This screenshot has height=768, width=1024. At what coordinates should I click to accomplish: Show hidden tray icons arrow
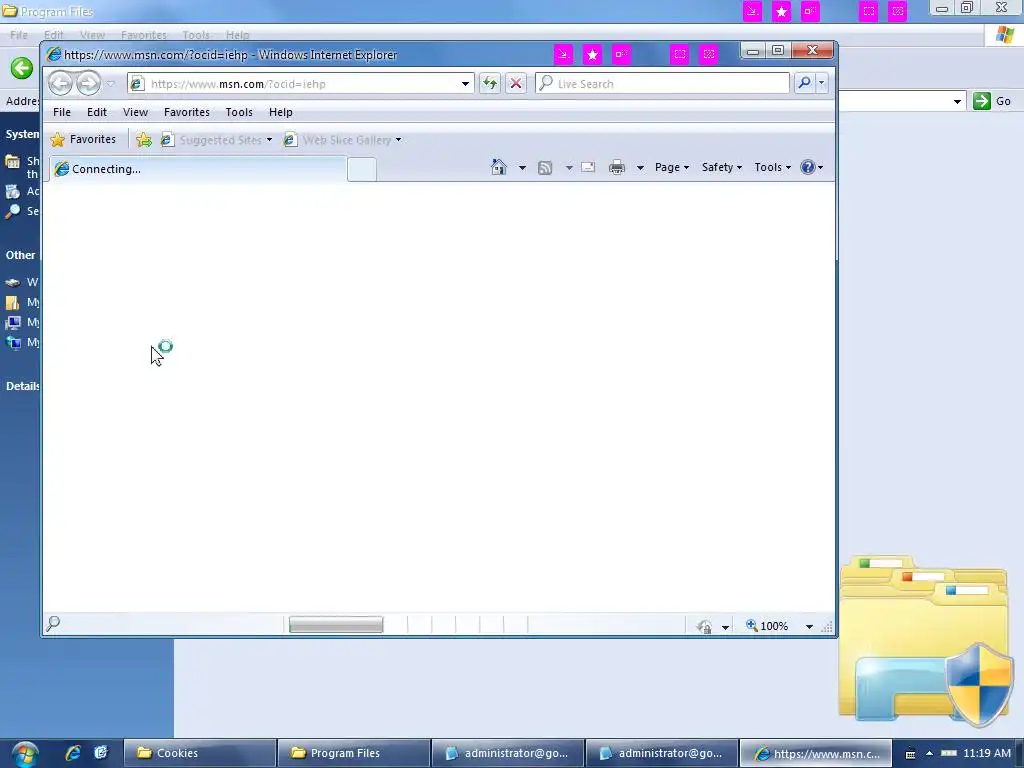point(929,754)
